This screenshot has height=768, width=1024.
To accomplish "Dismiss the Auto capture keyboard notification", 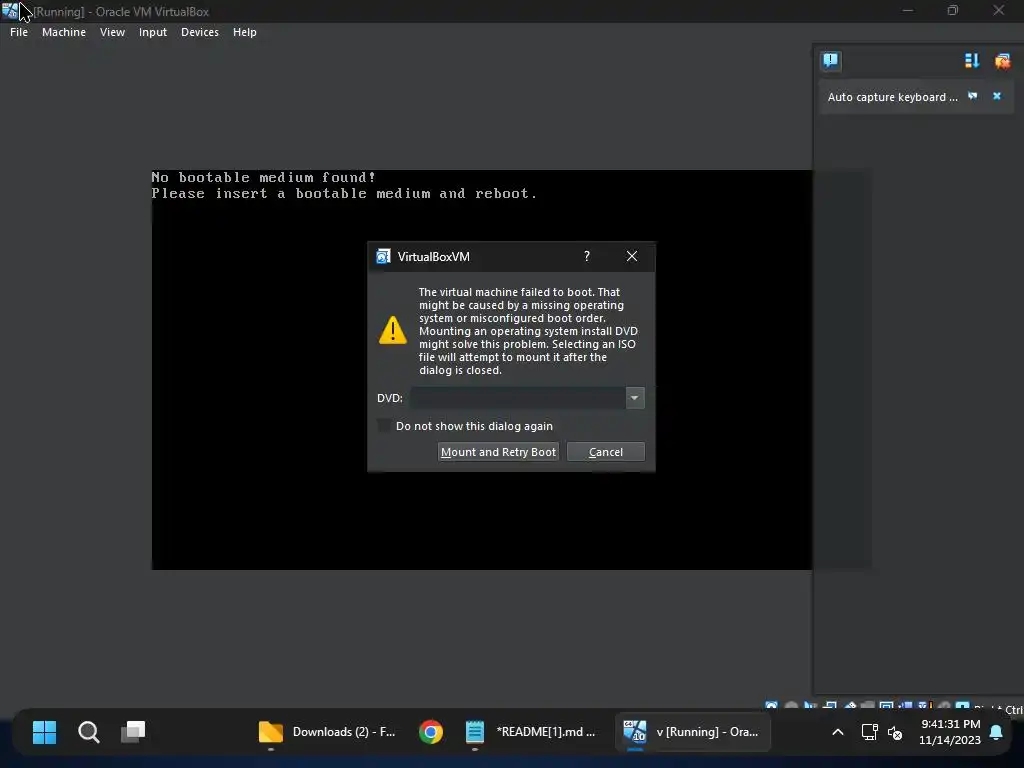I will tap(997, 96).
